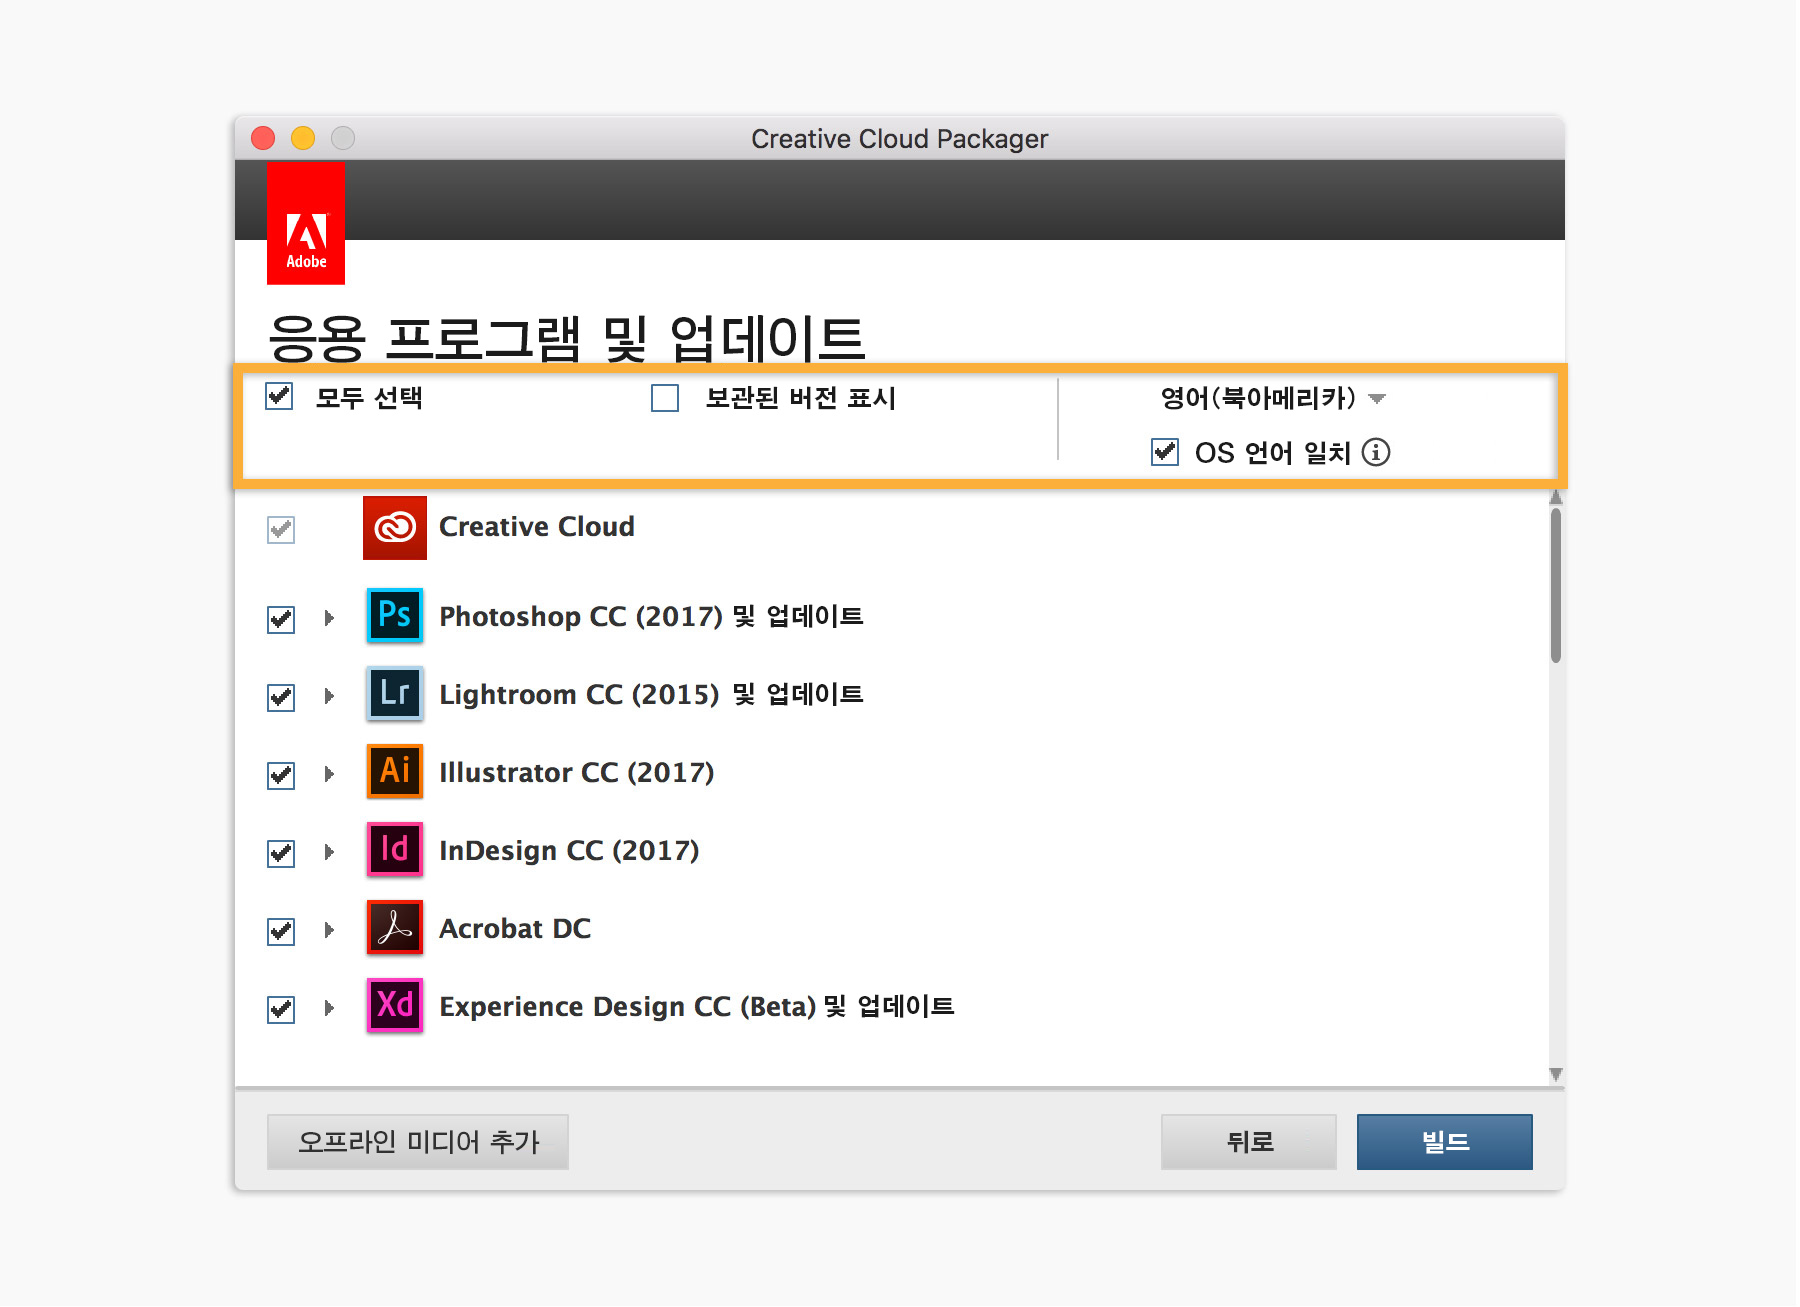Expand the Acrobat DC row

[x=329, y=930]
